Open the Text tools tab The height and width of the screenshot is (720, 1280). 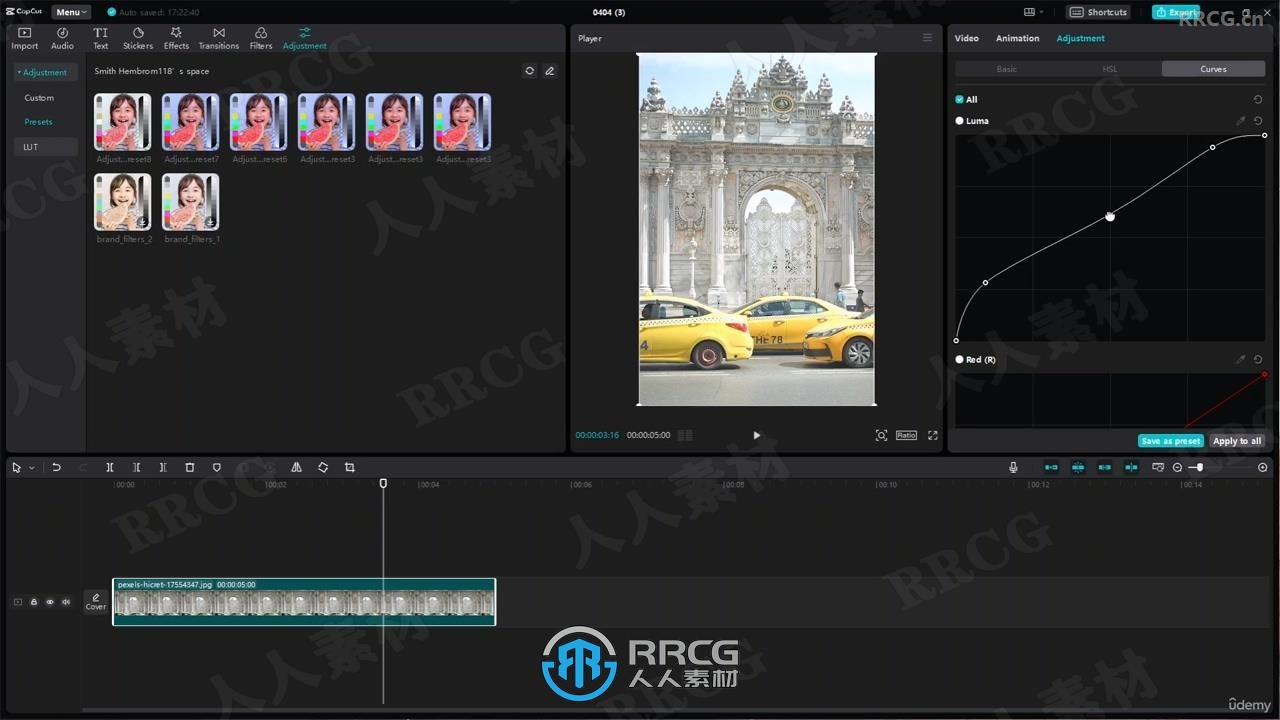tap(100, 38)
